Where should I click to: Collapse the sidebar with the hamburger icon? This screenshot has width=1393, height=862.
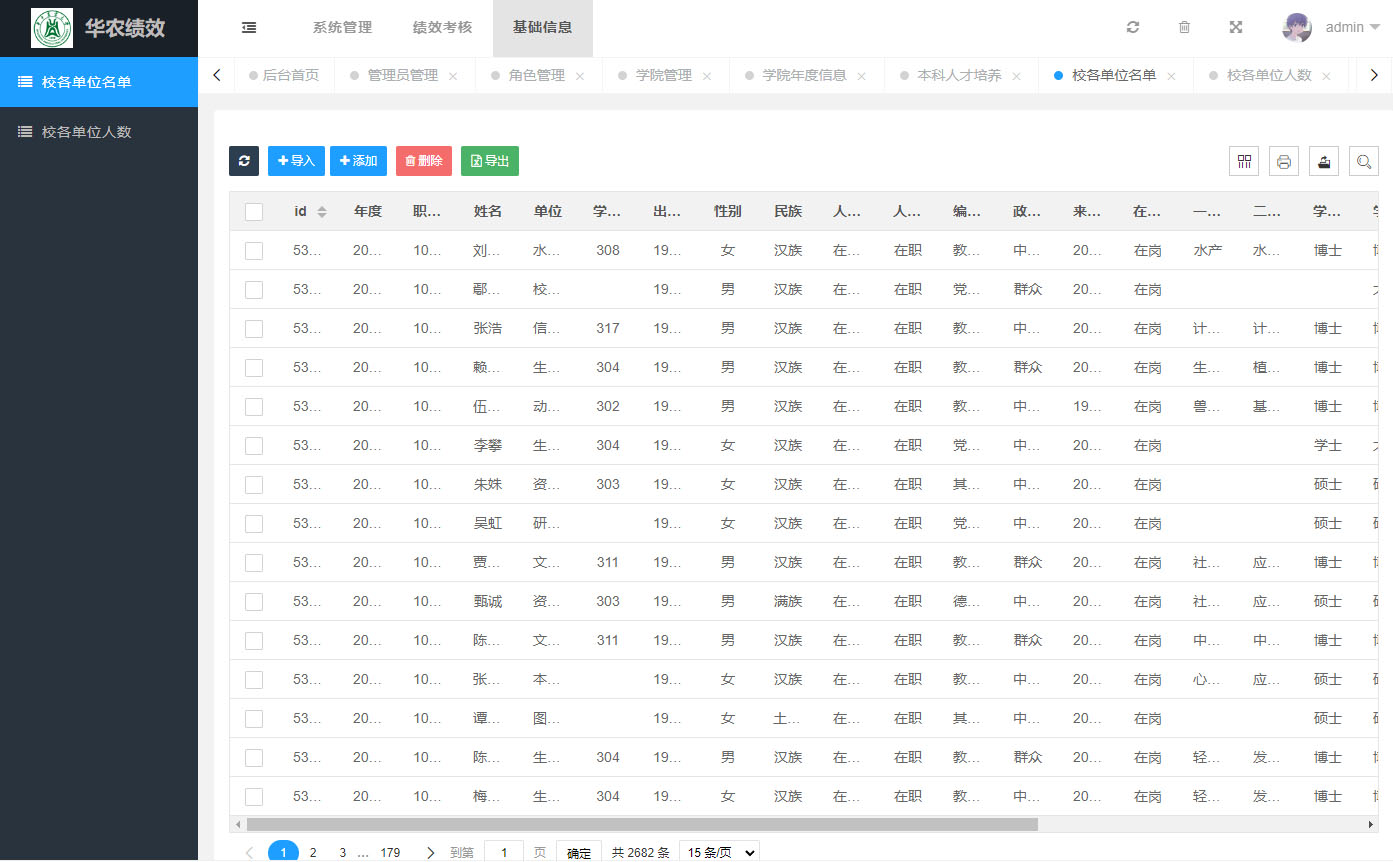click(249, 28)
